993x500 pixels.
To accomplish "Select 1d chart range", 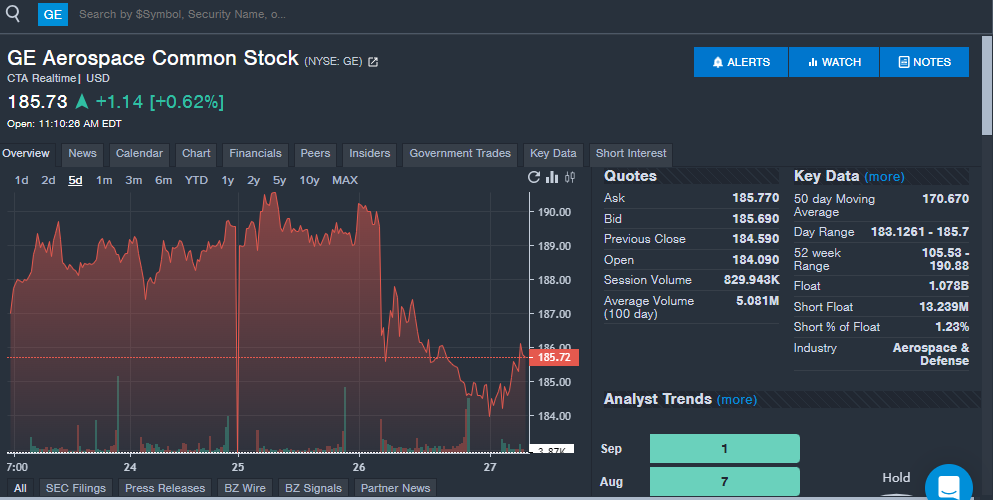I will coord(22,180).
